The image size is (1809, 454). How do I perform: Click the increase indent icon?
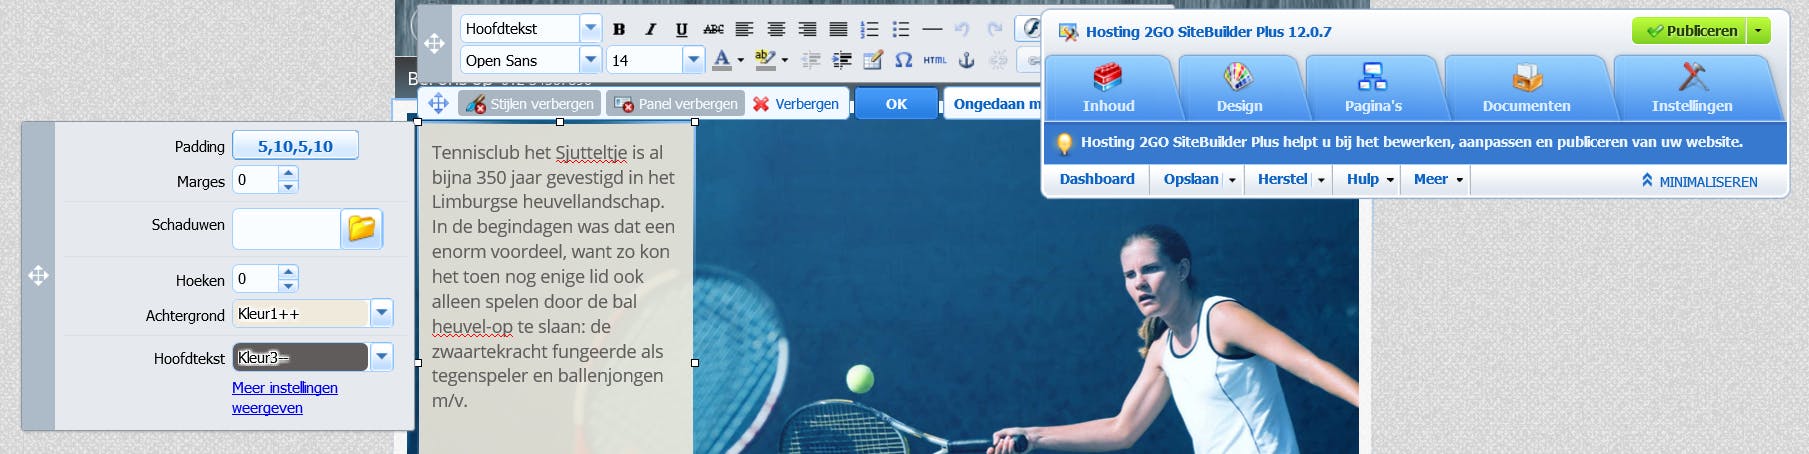tap(842, 60)
